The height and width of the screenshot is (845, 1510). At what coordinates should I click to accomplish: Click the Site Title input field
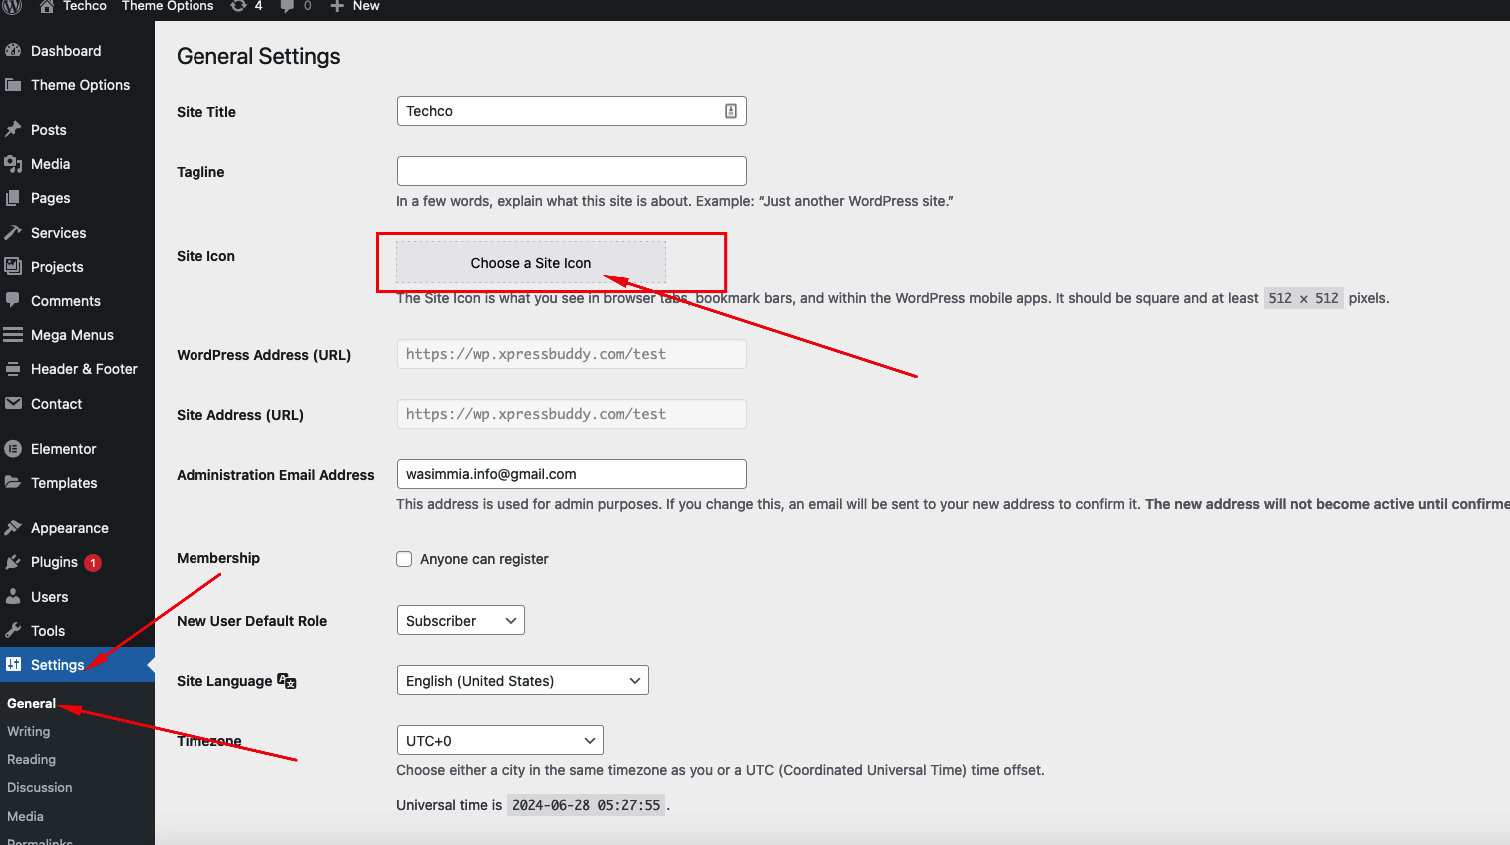560,111
